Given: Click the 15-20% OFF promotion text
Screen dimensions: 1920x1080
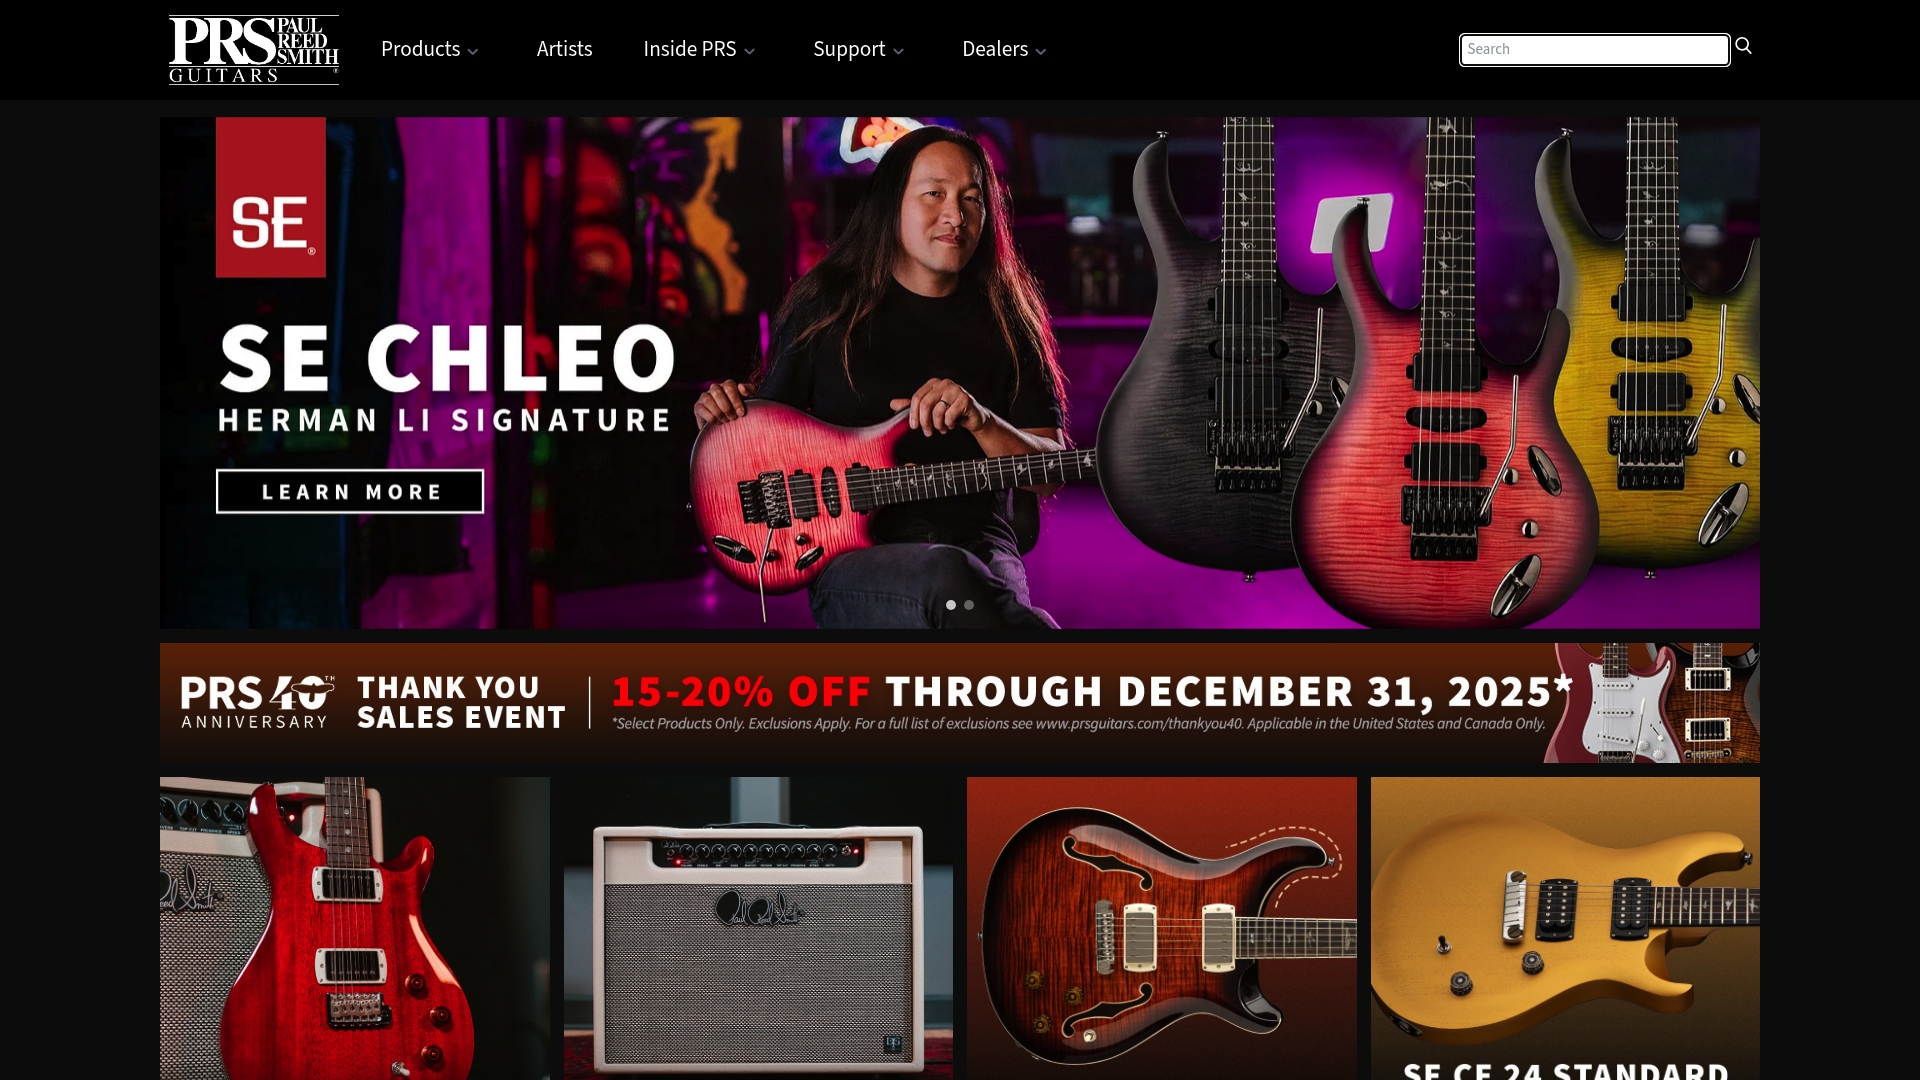Looking at the screenshot, I should click(x=741, y=691).
